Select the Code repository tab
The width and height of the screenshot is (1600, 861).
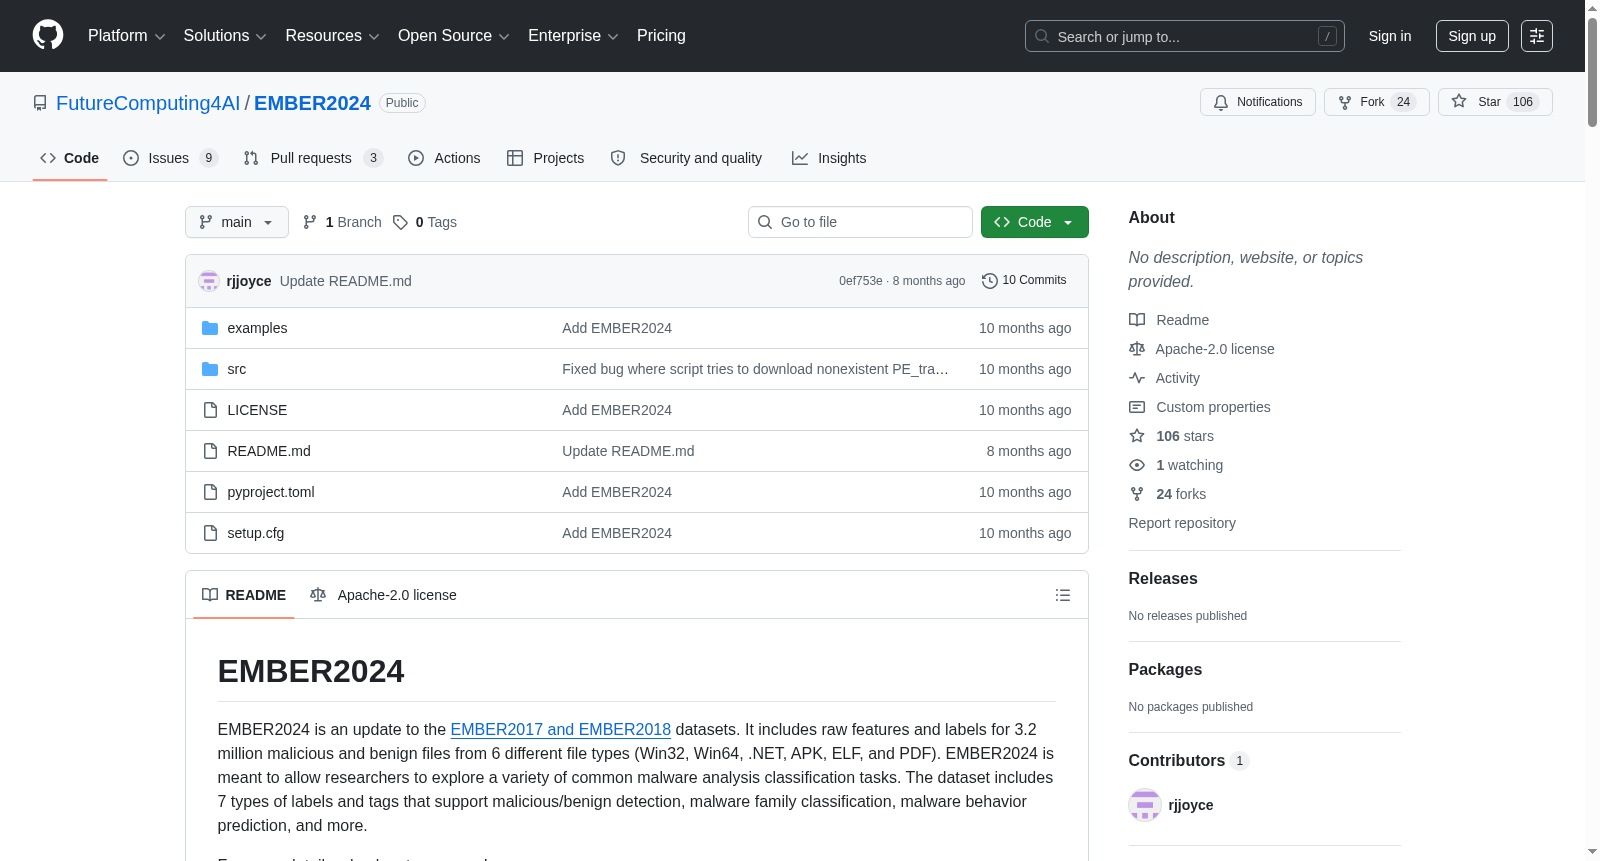click(x=69, y=158)
